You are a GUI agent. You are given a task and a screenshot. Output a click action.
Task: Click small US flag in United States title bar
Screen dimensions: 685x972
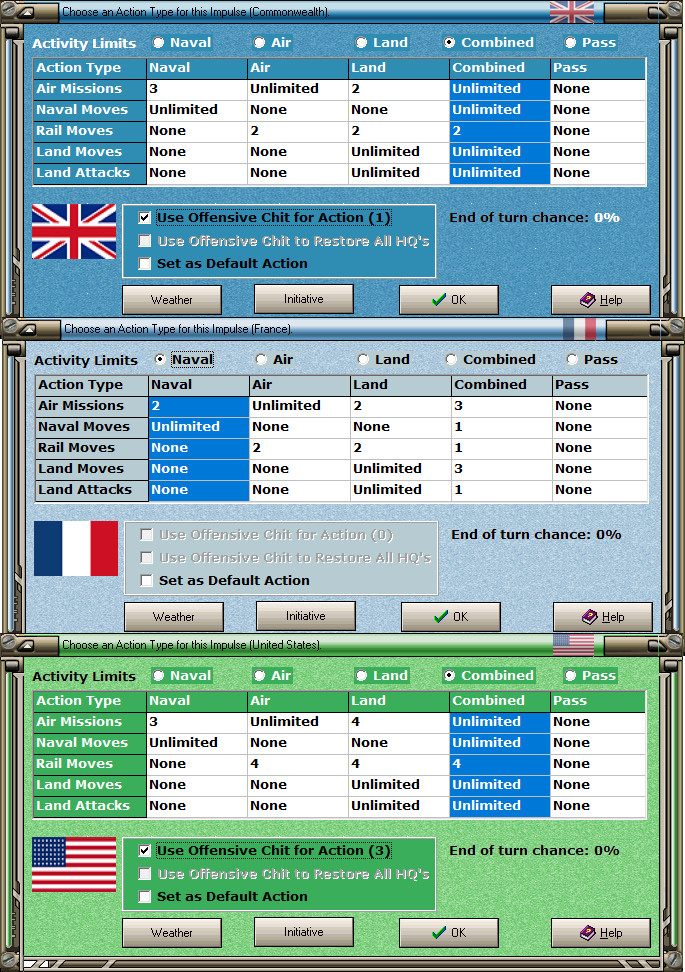coord(573,645)
